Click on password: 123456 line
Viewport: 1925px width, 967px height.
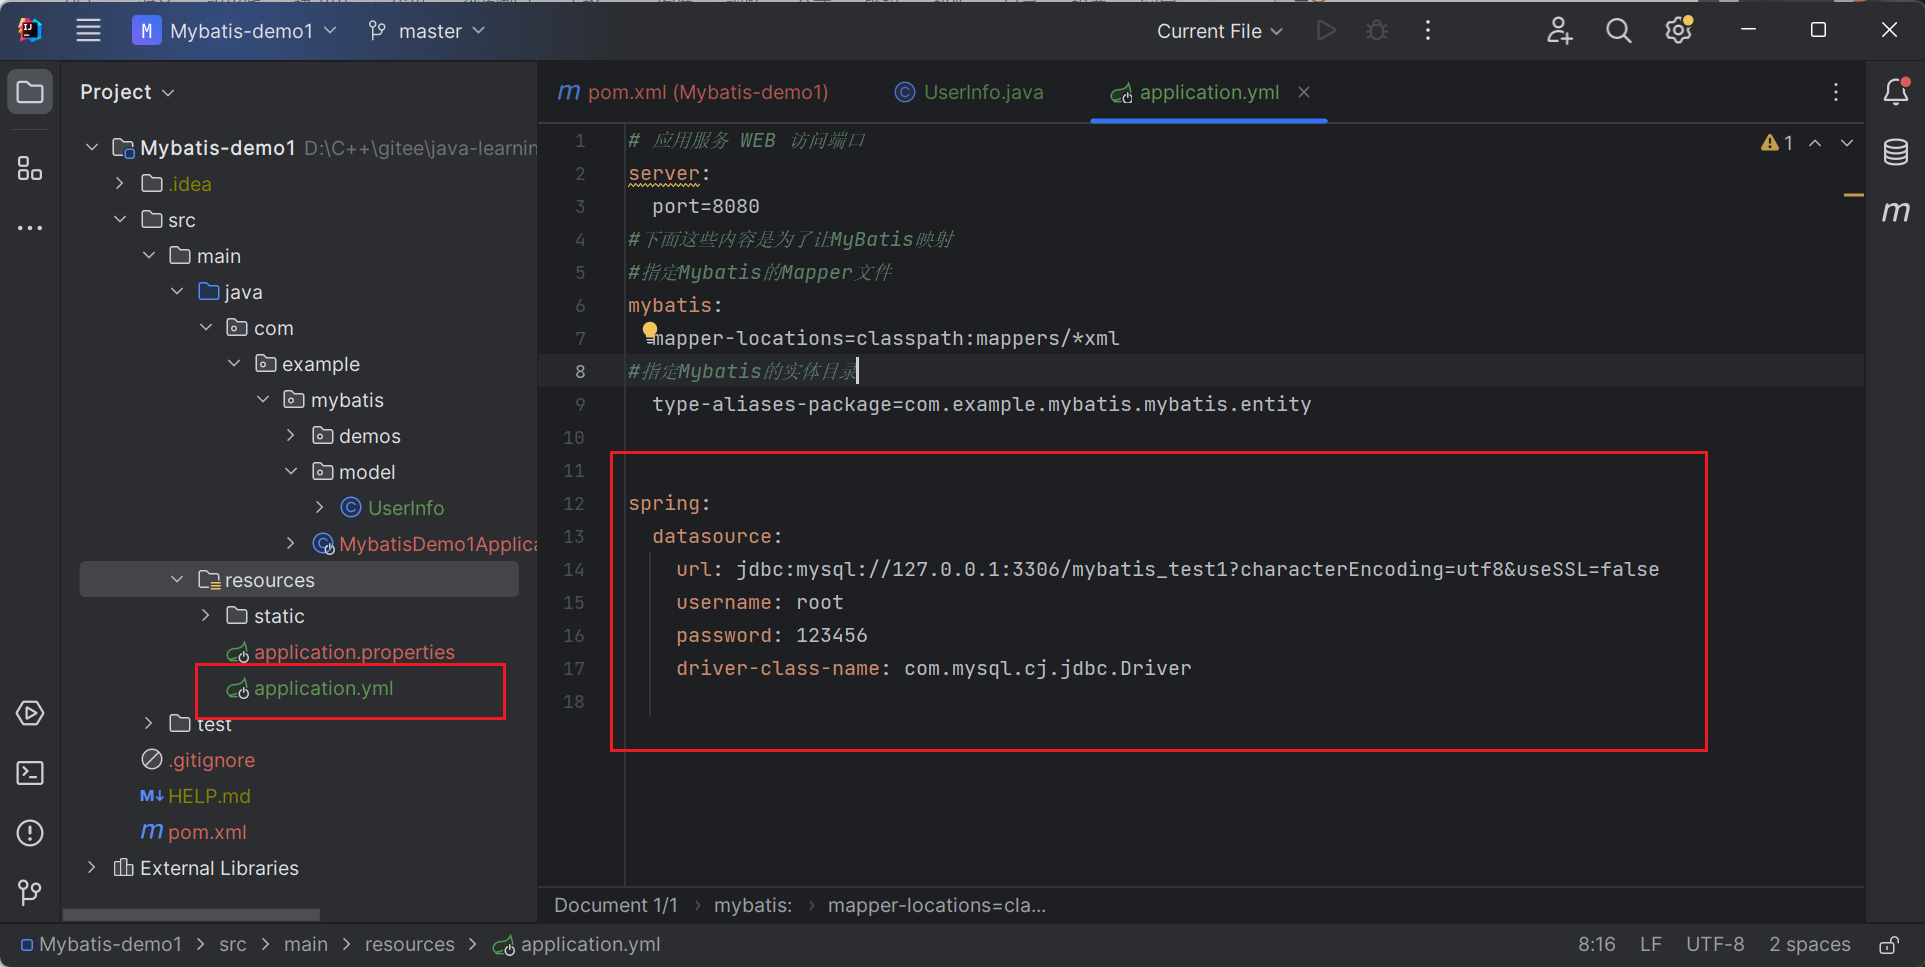771,636
